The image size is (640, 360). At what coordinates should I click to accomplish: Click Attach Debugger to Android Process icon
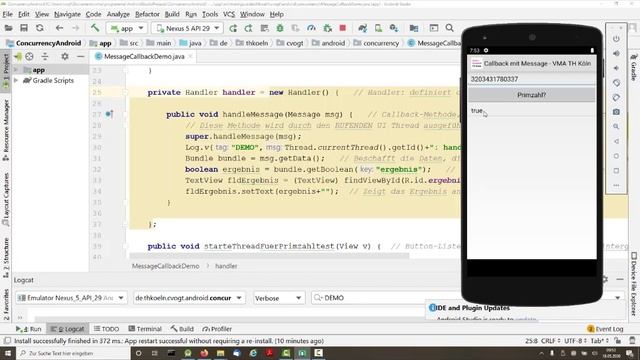click(327, 28)
